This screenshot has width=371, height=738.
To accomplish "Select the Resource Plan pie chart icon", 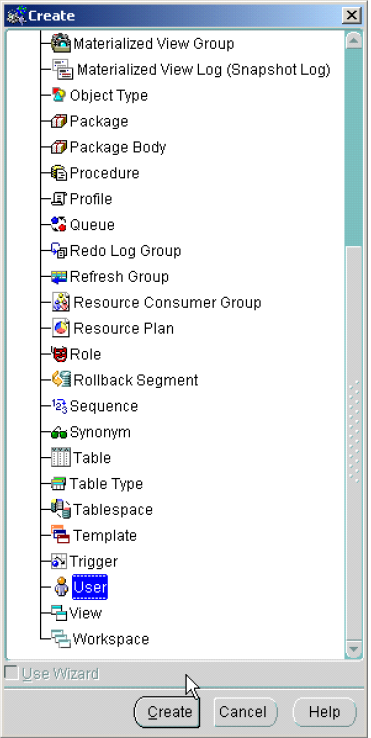I will (61, 328).
